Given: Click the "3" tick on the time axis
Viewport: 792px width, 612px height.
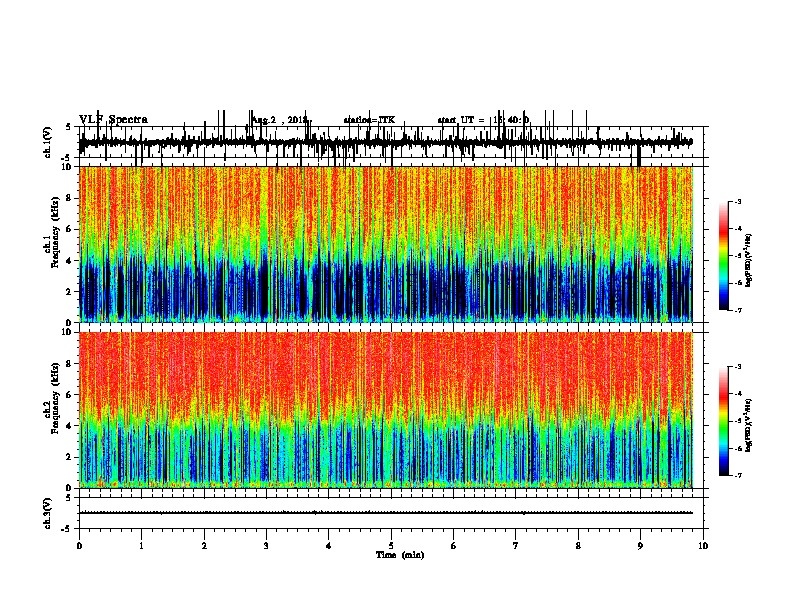Looking at the screenshot, I should tap(266, 546).
